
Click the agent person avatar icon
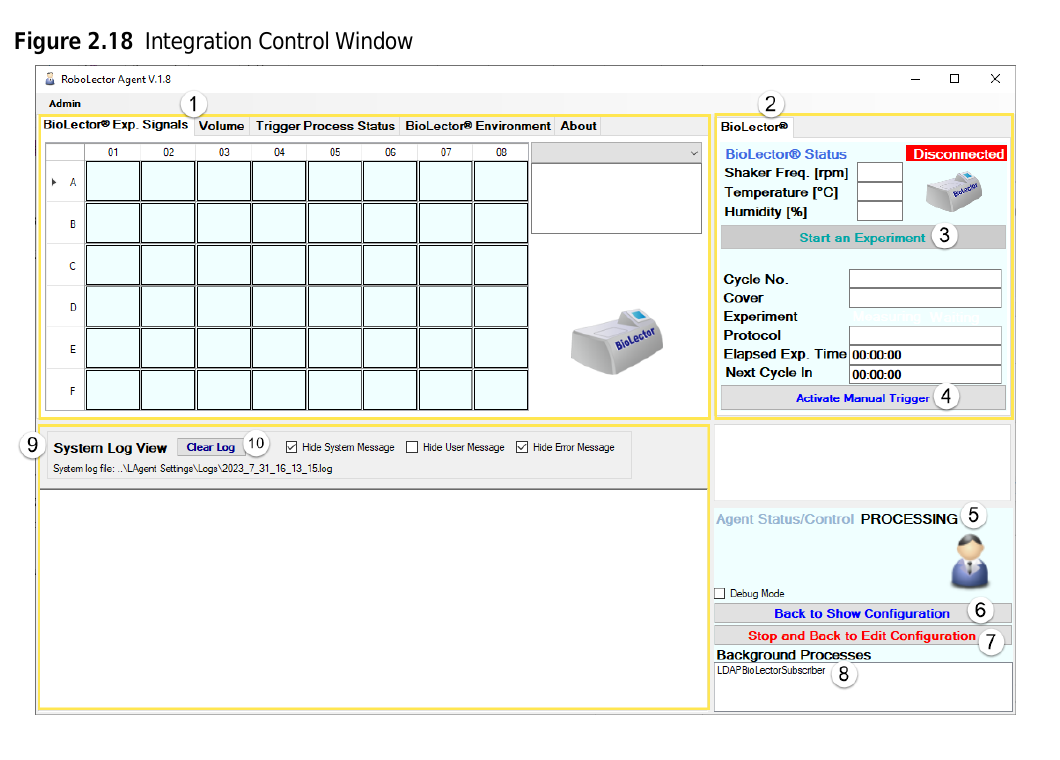coord(970,561)
